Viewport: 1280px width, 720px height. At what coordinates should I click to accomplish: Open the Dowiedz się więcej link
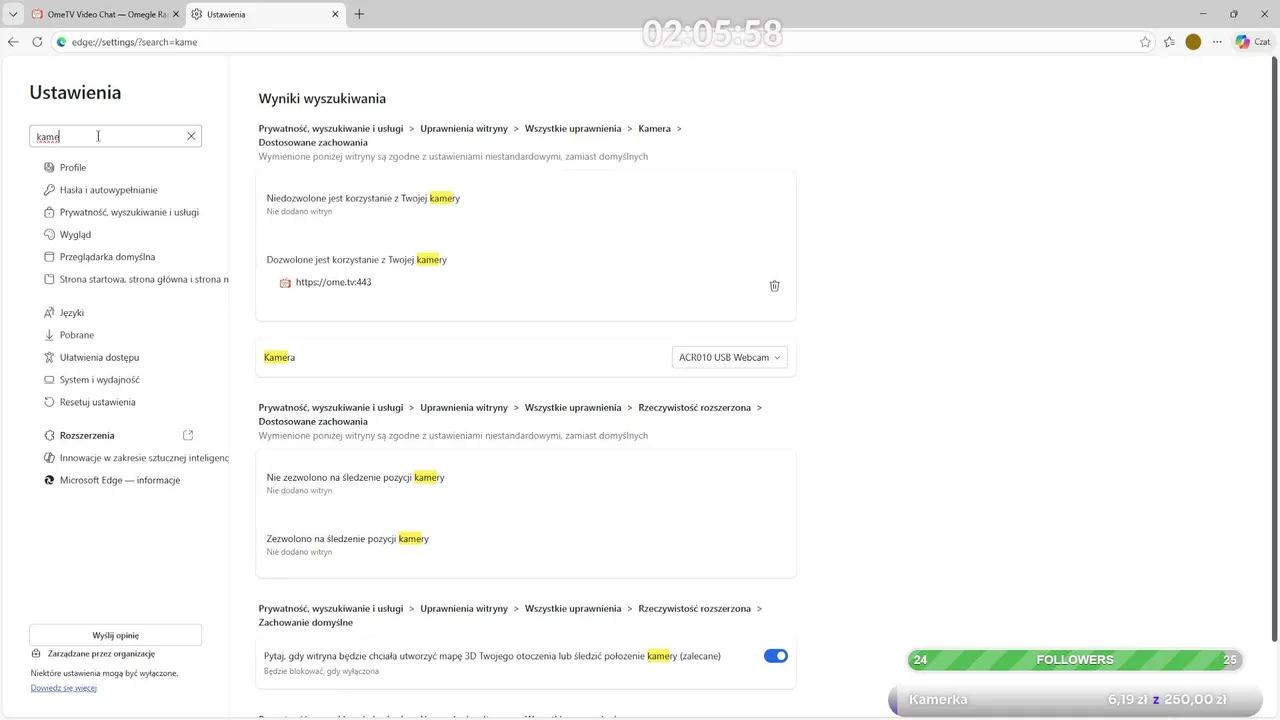(64, 688)
